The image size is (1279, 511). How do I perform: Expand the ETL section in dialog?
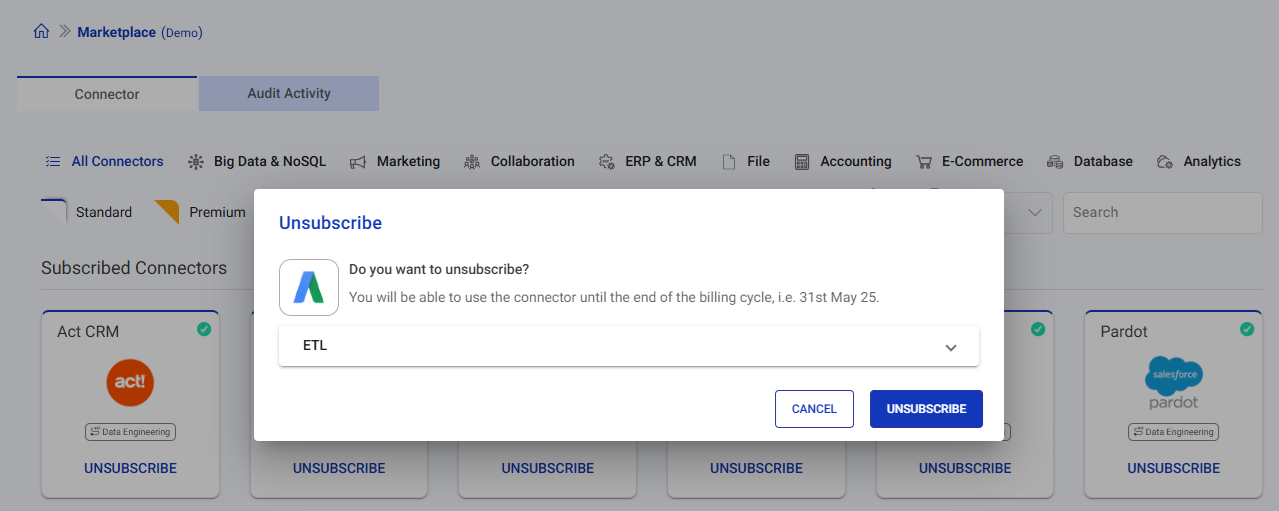(x=629, y=346)
